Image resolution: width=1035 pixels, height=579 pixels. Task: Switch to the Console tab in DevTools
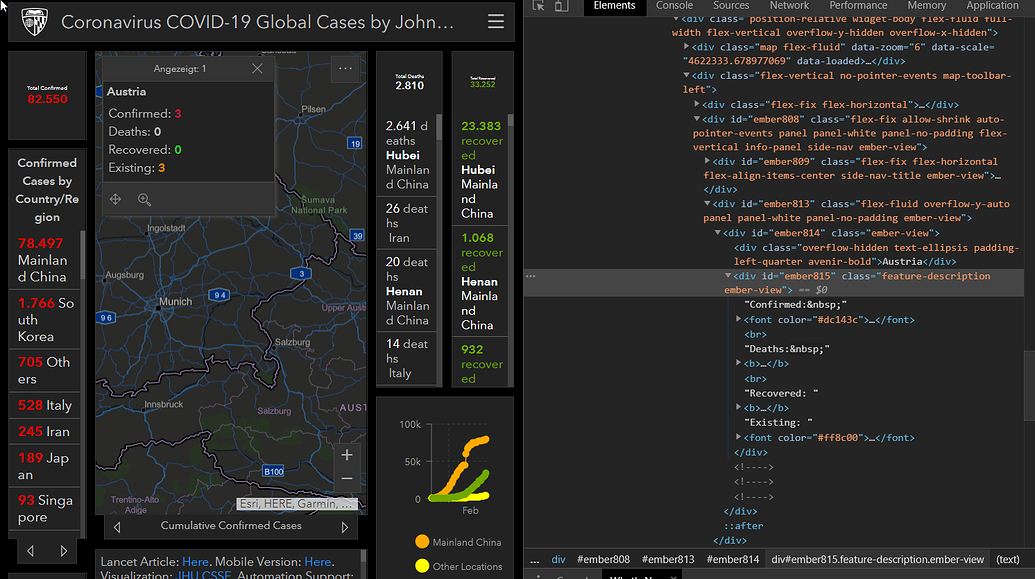(x=674, y=6)
